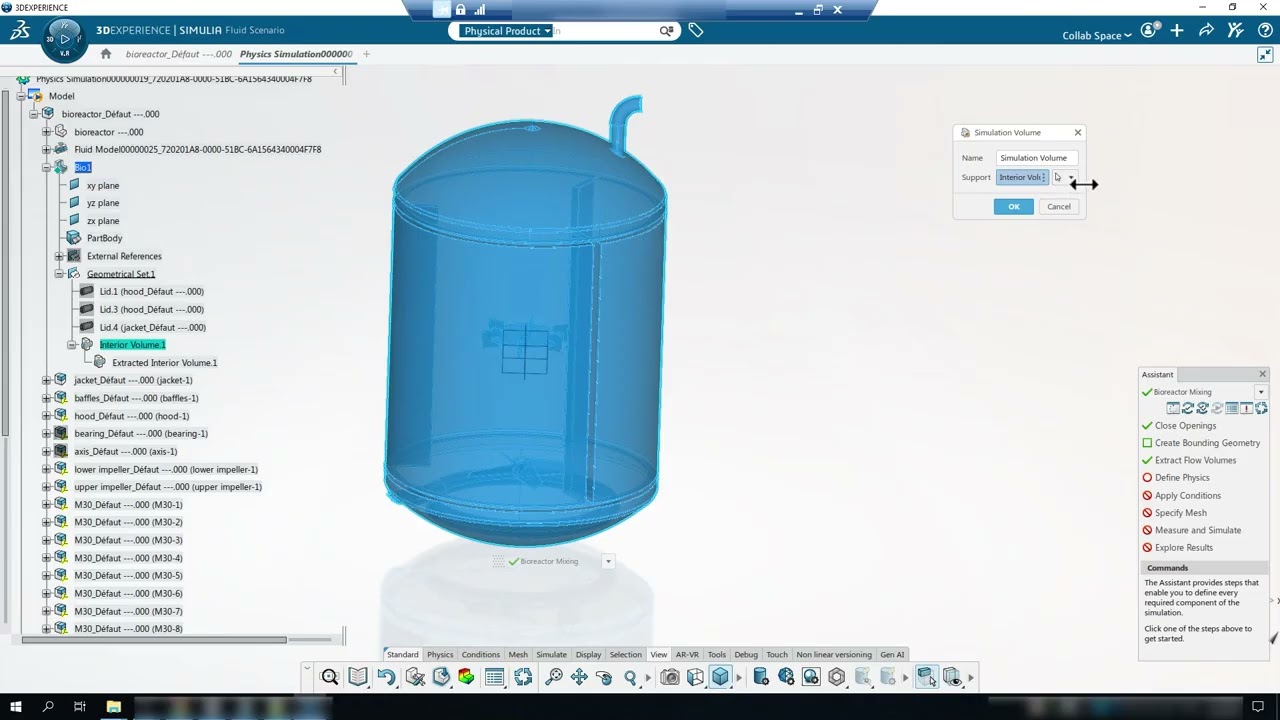This screenshot has width=1280, height=720.
Task: Click the Close Openings step
Action: tap(1185, 426)
